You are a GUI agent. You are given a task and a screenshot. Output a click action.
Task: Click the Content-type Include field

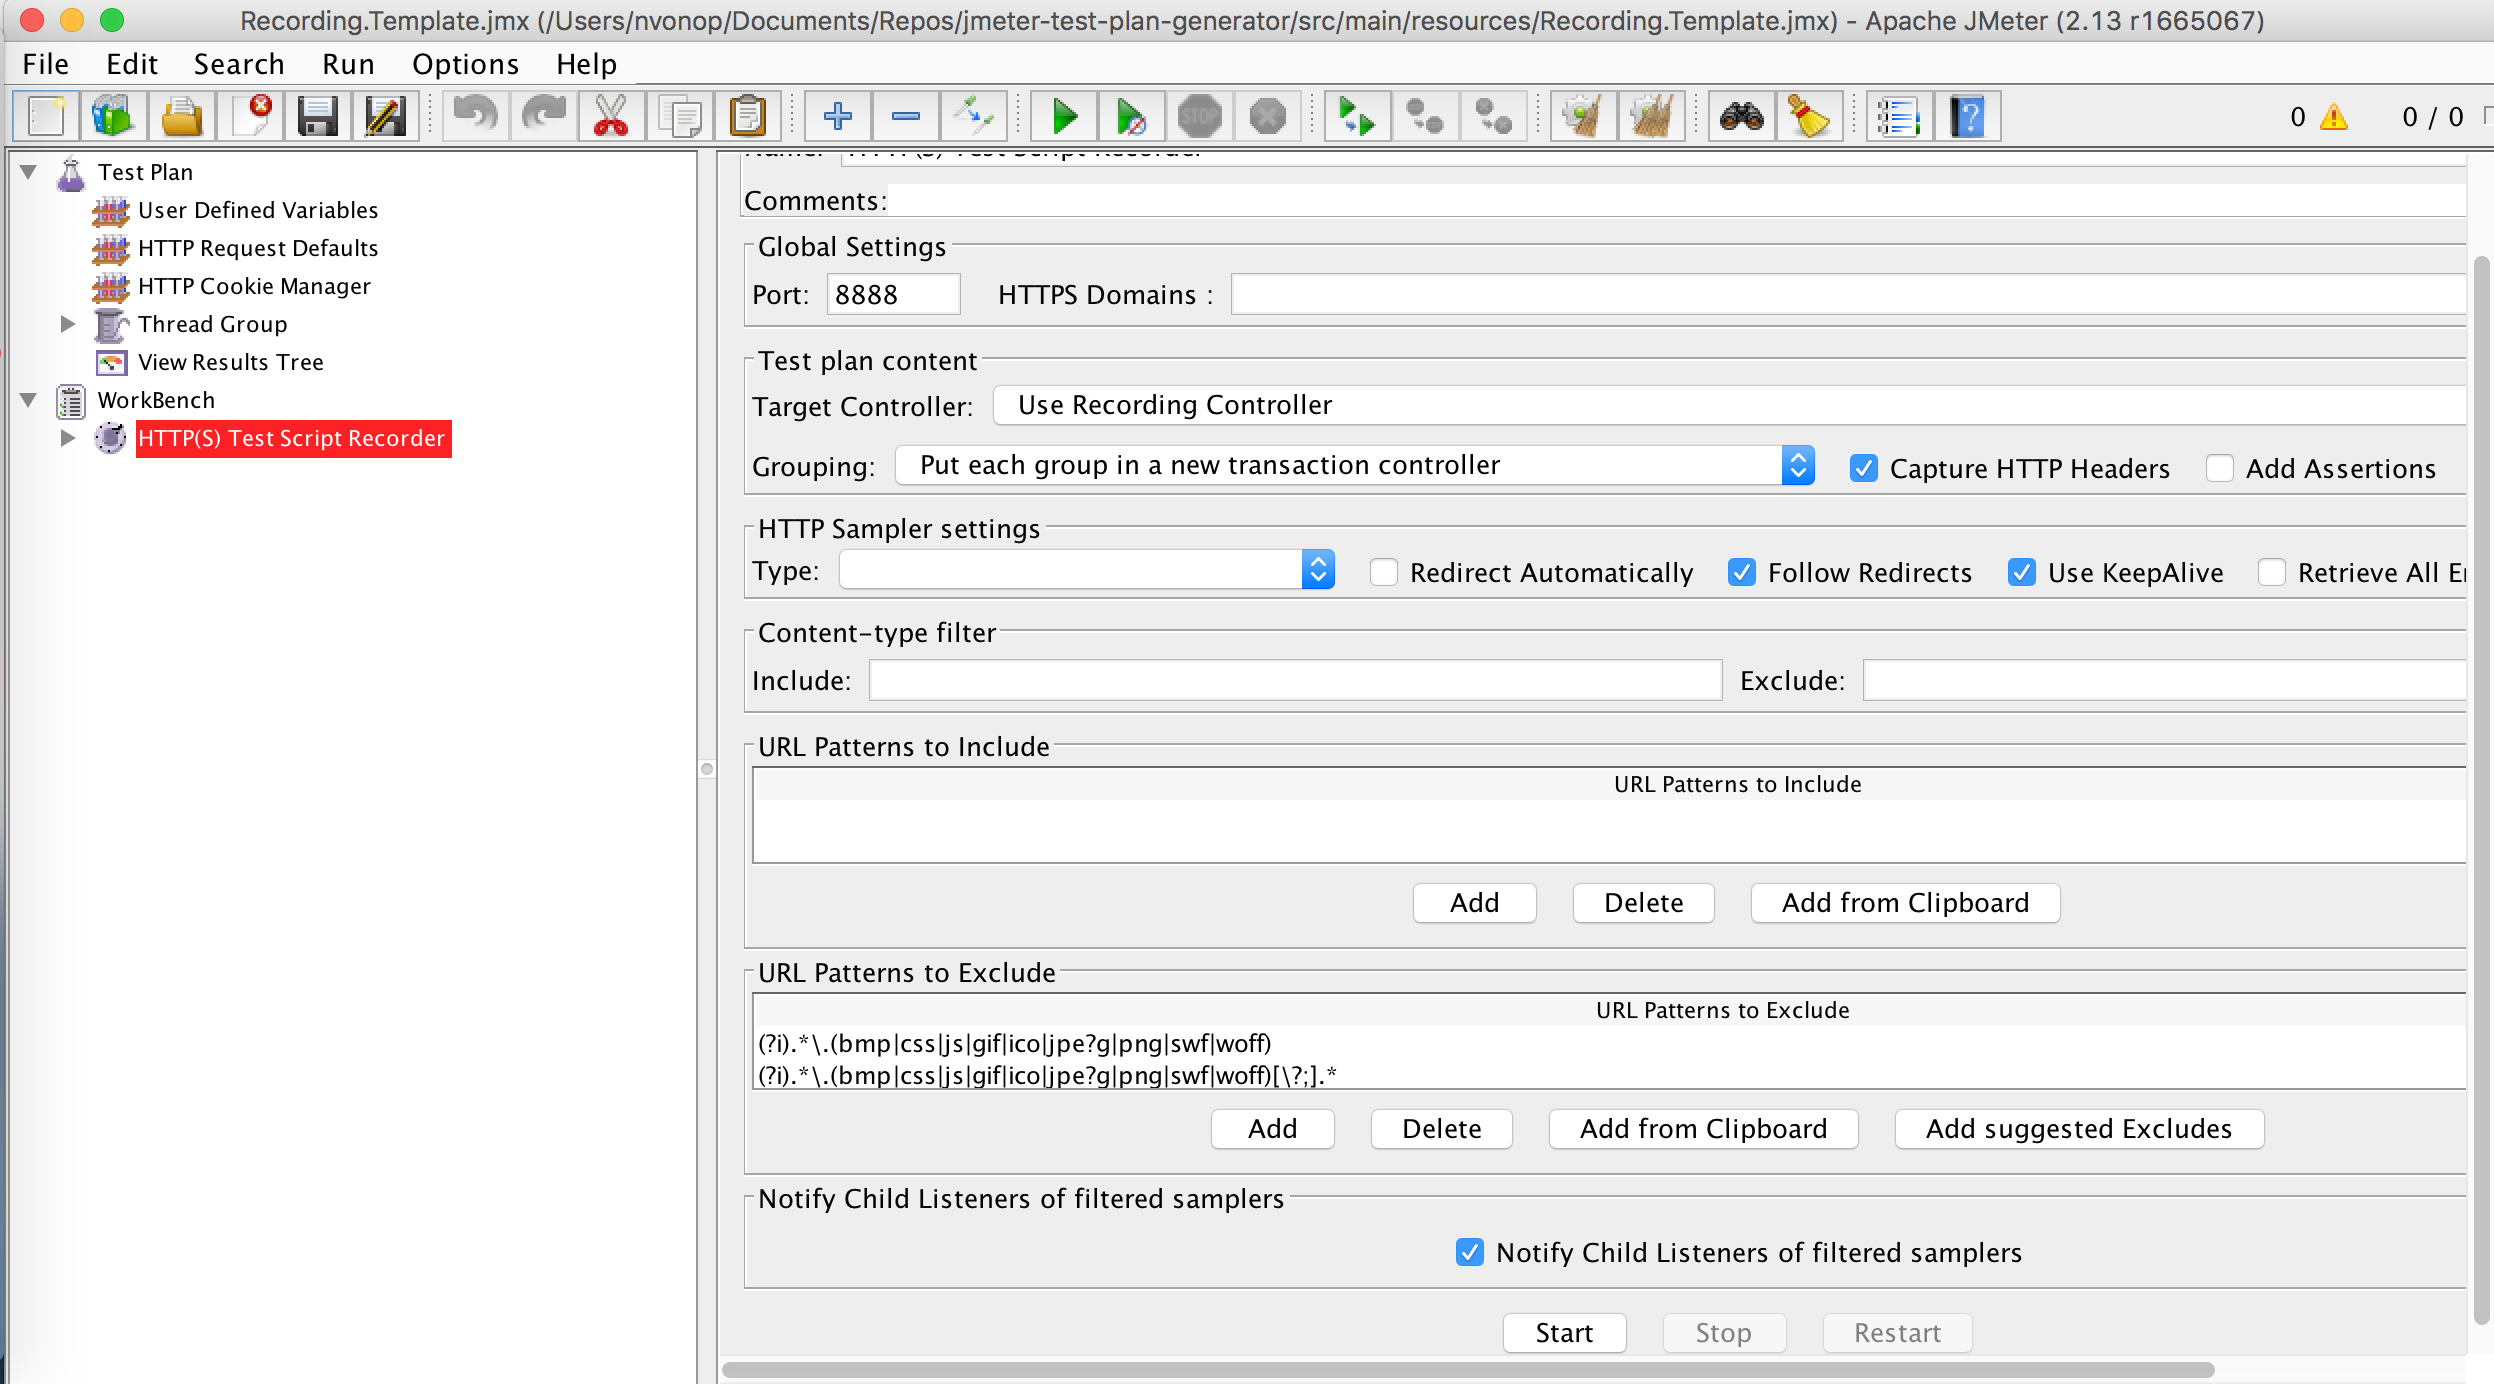click(x=1295, y=681)
